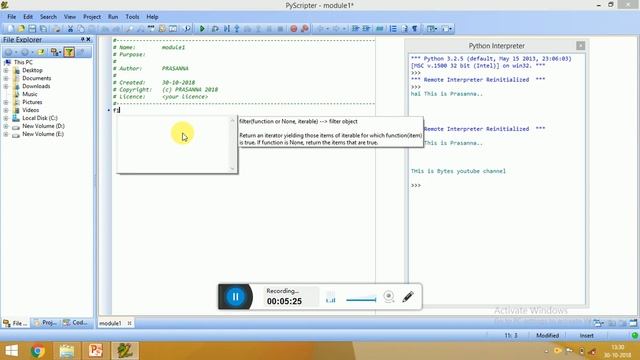The width and height of the screenshot is (640, 360).
Task: Toggle breakpoint with red circle icon
Action: click(293, 29)
